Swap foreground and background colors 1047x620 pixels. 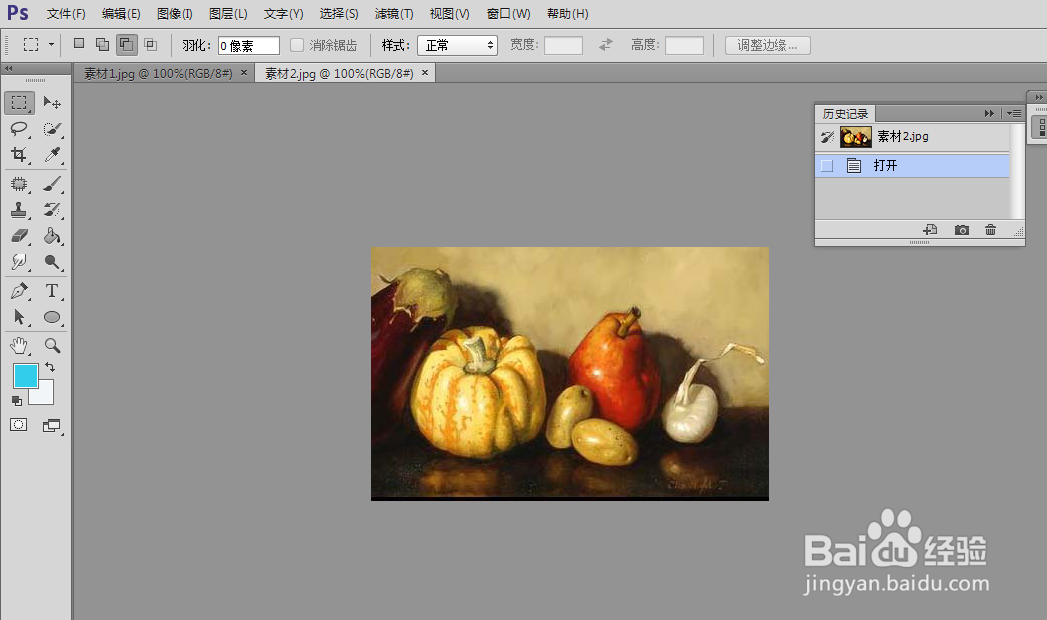(50, 367)
